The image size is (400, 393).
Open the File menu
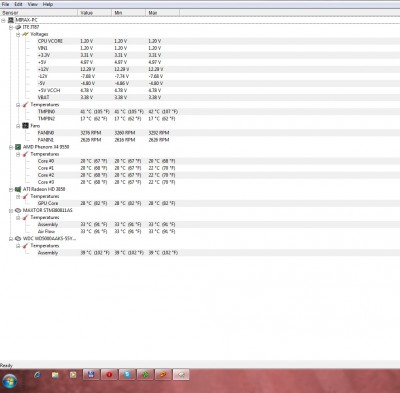tap(5, 4)
